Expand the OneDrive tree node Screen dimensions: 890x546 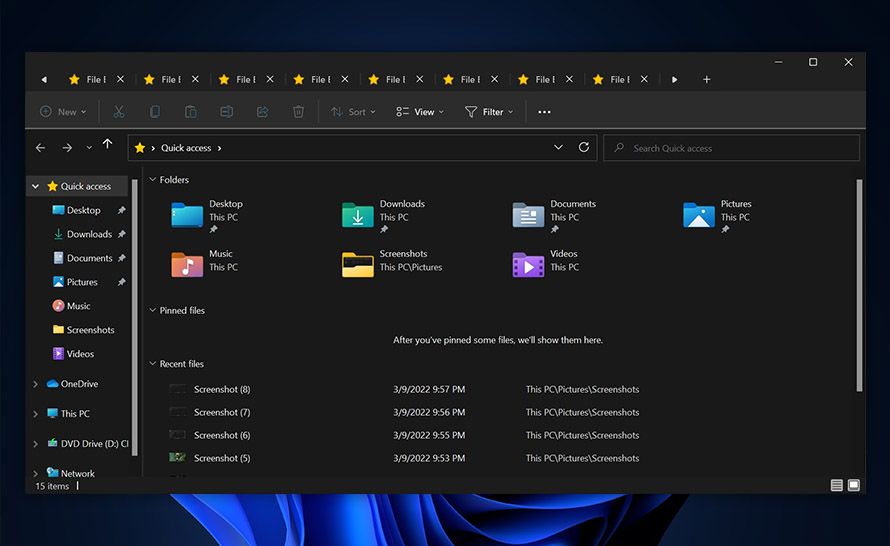36,384
